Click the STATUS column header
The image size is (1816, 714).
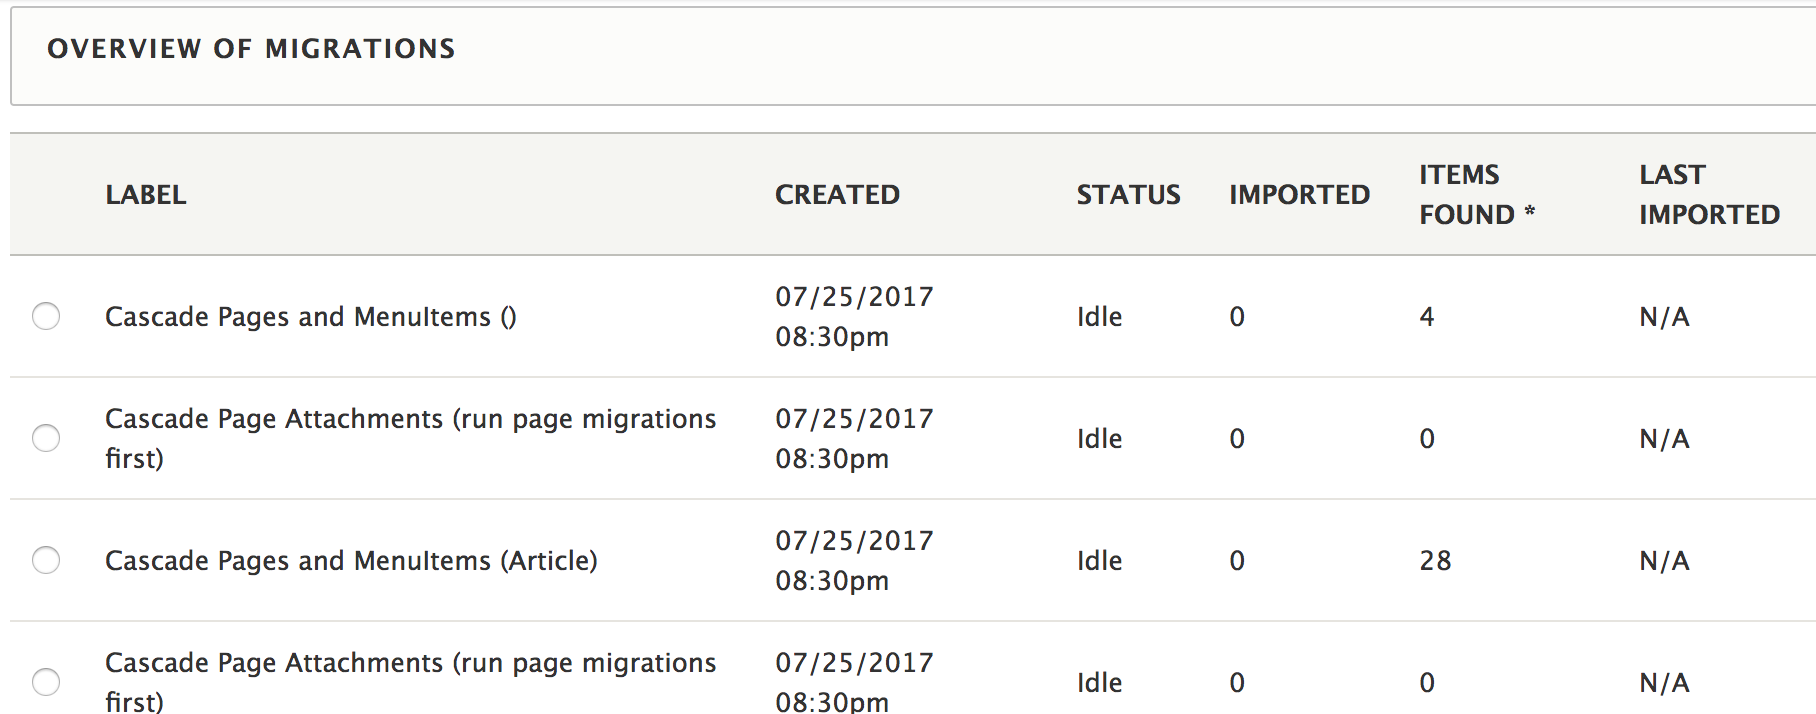pyautogui.click(x=1128, y=195)
